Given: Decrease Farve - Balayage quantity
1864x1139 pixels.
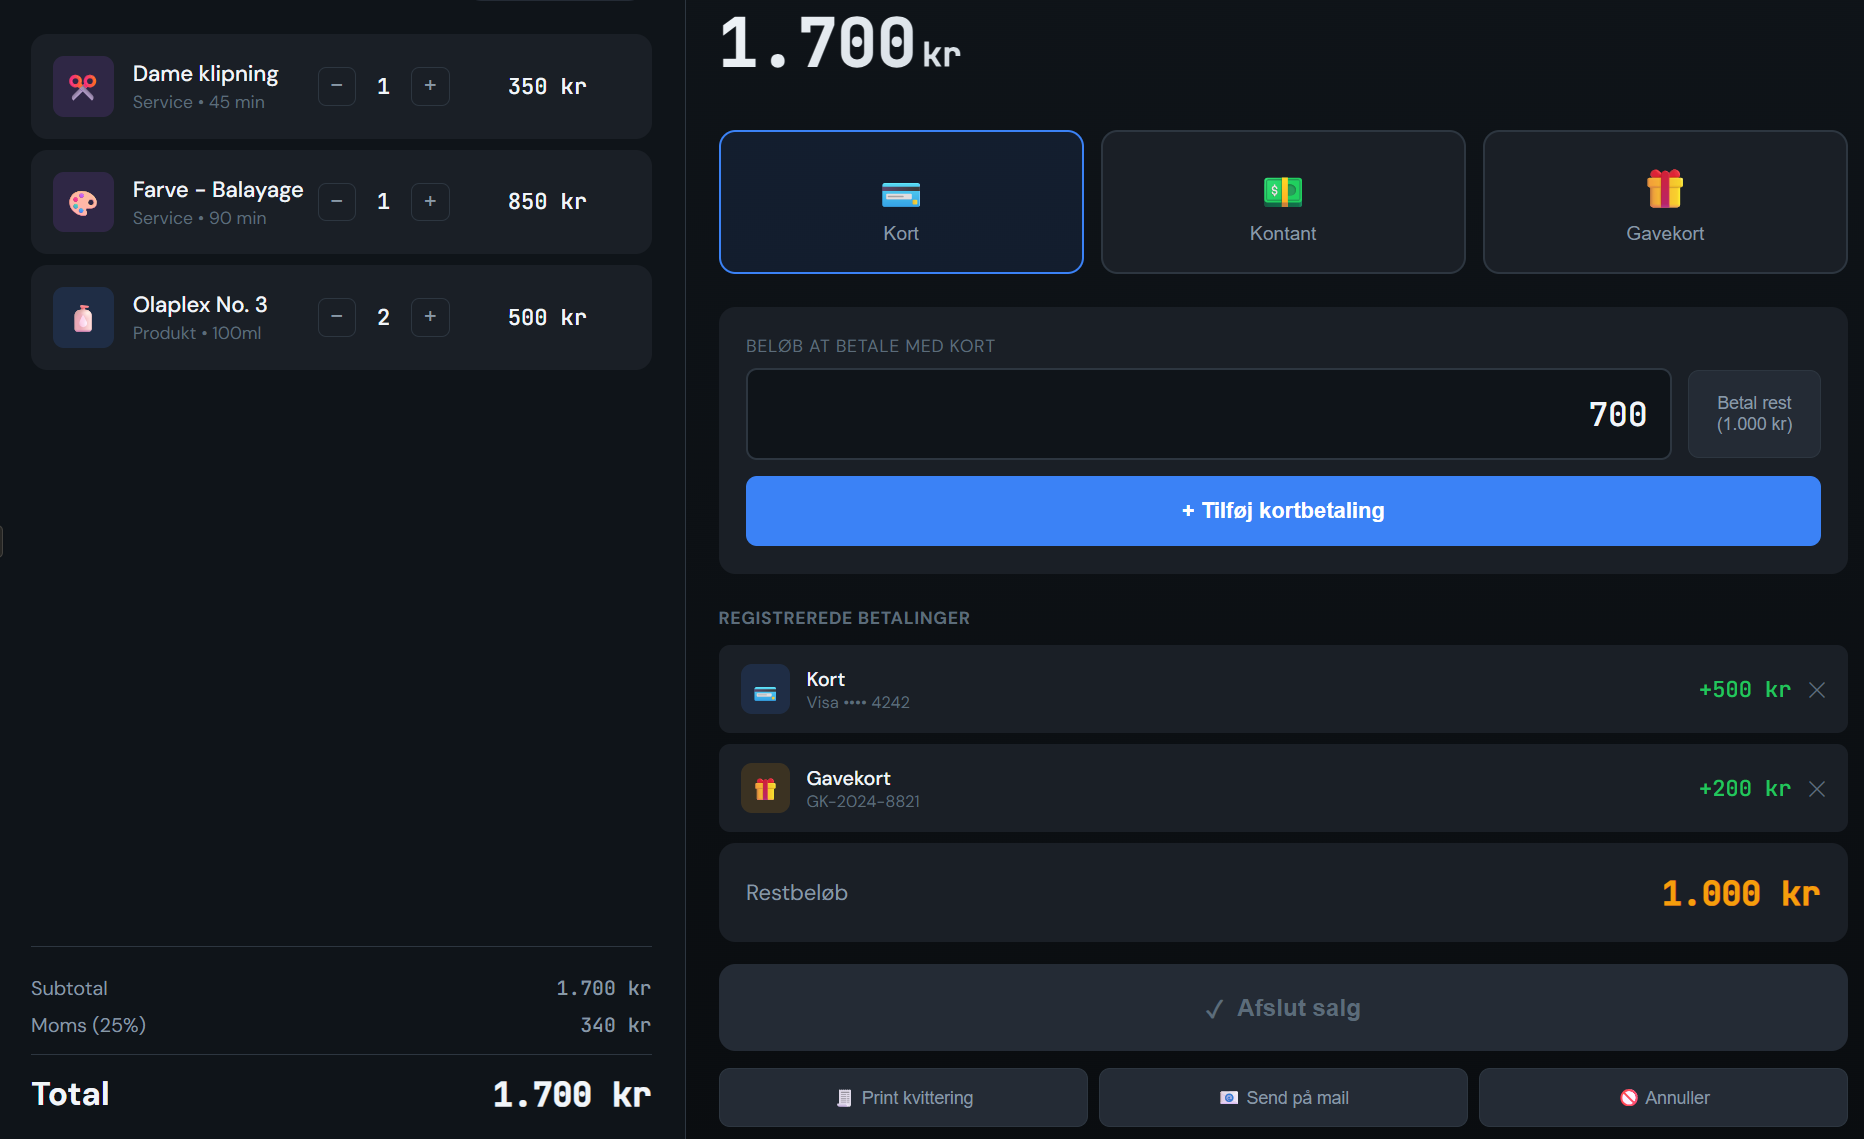Looking at the screenshot, I should [337, 202].
